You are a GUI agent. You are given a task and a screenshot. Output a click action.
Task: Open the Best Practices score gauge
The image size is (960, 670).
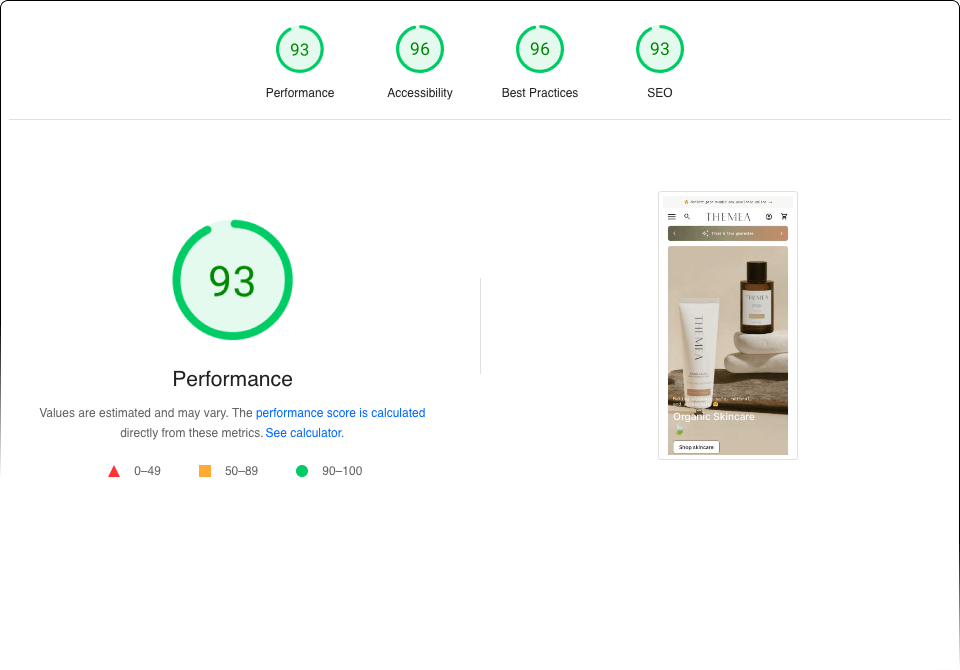(540, 50)
